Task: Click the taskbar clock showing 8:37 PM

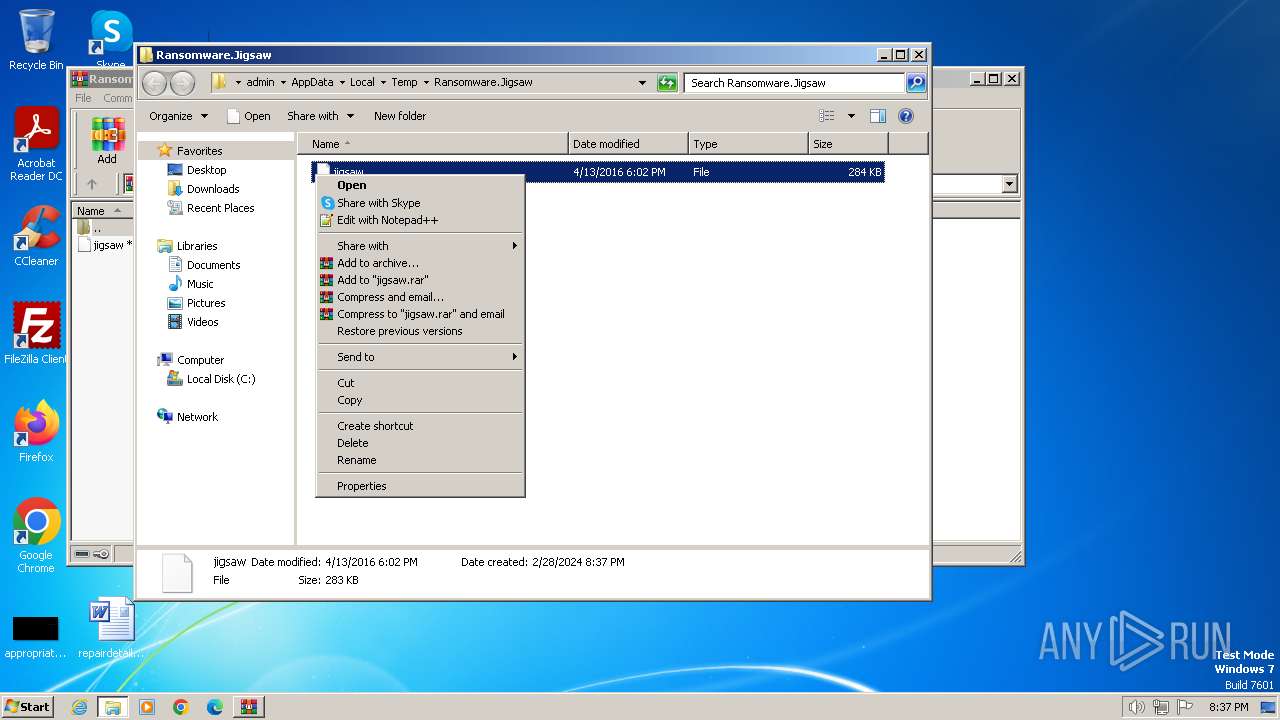Action: coord(1228,707)
